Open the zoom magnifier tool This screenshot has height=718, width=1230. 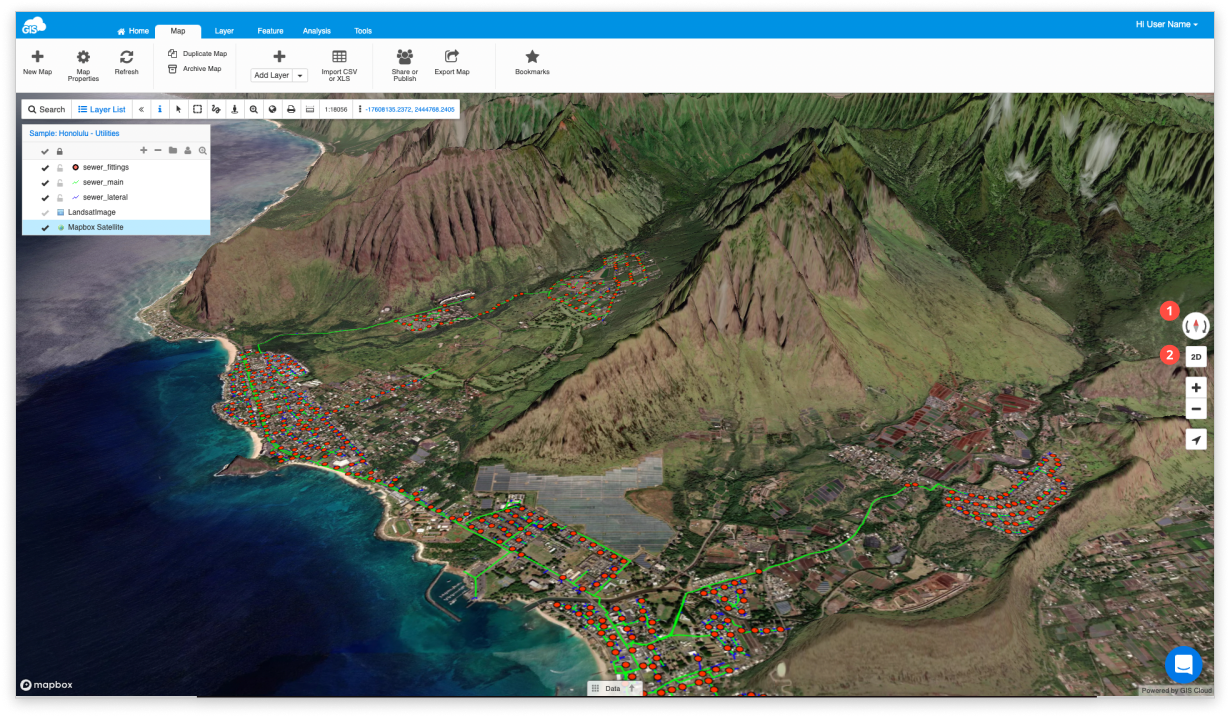click(x=254, y=109)
